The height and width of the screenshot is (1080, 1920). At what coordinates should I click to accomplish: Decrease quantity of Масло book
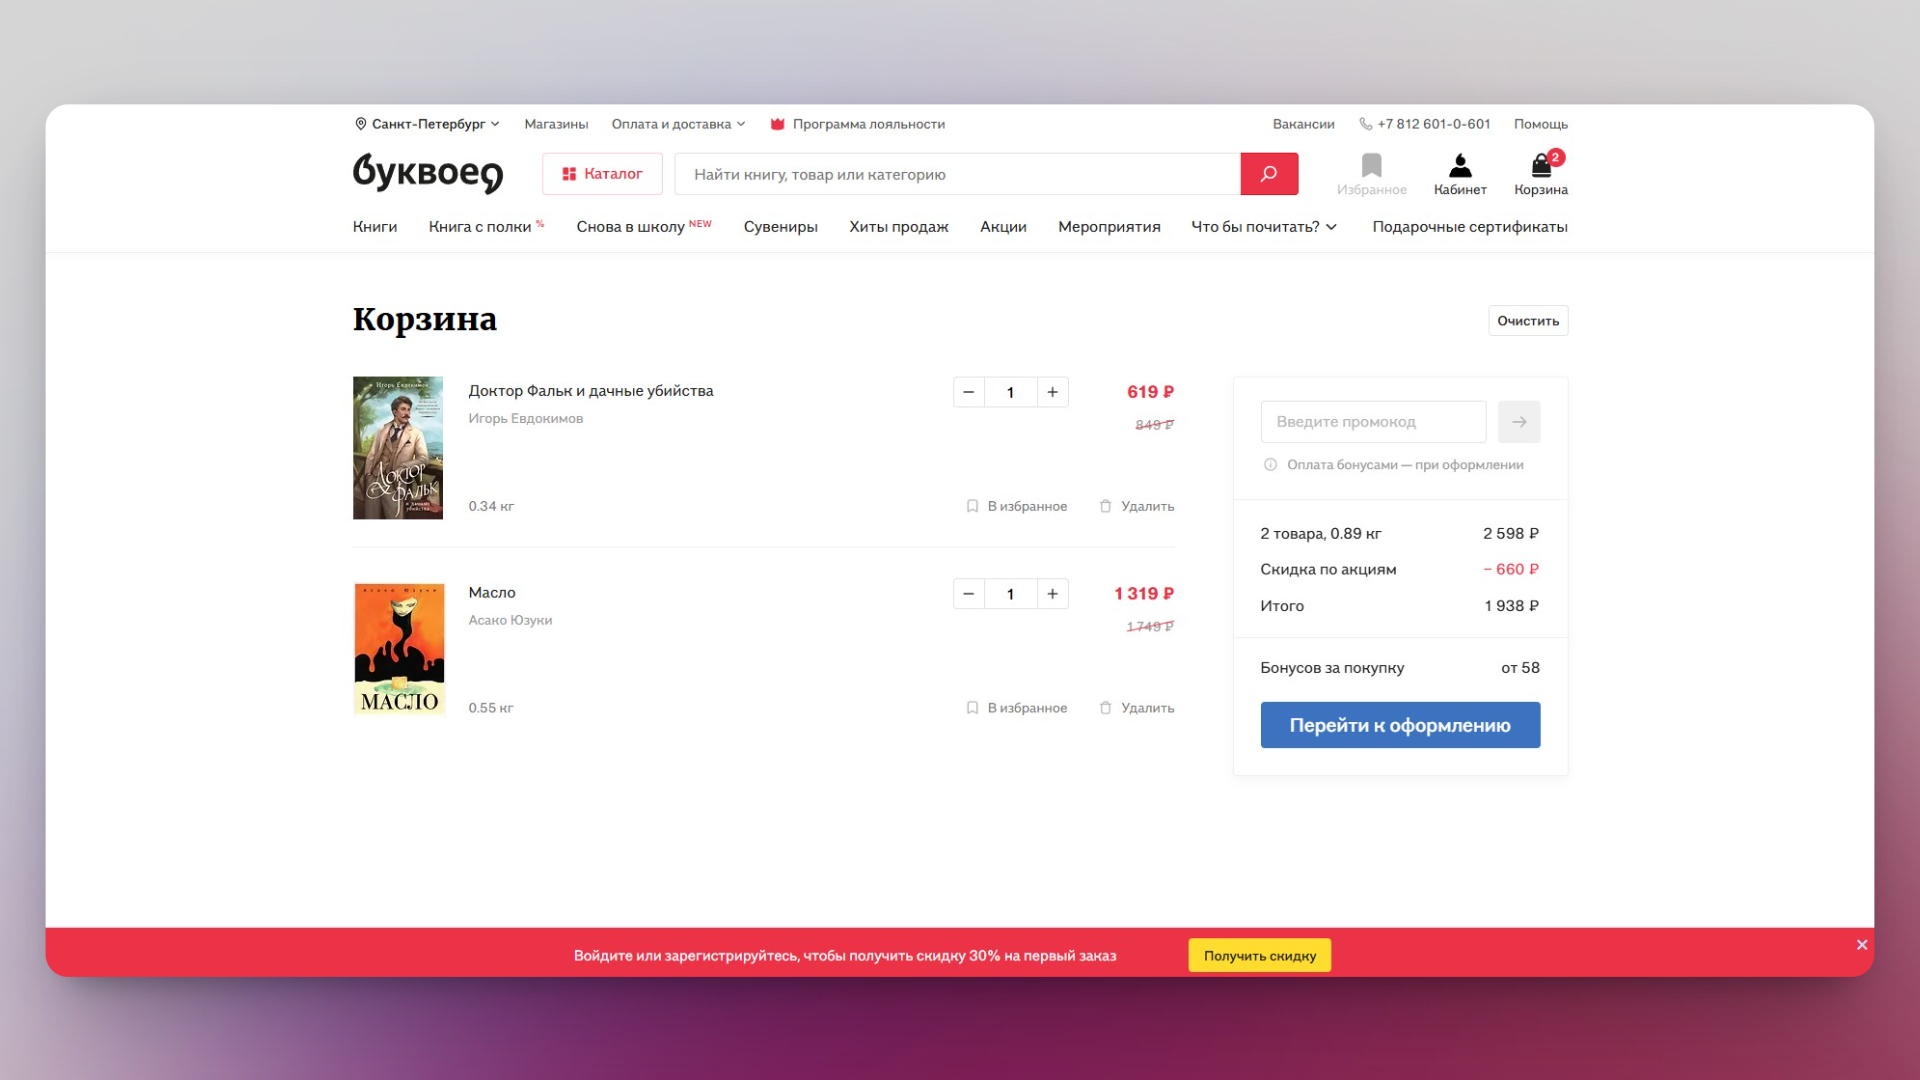(x=968, y=594)
